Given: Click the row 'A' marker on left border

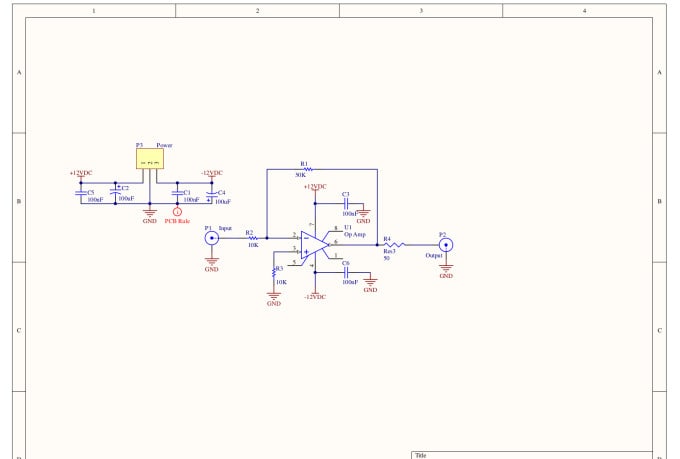Looking at the screenshot, I should click(x=19, y=72).
